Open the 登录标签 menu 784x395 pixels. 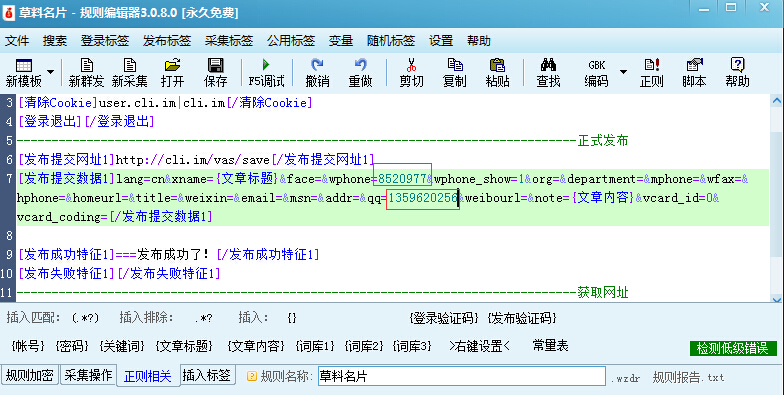[x=104, y=40]
